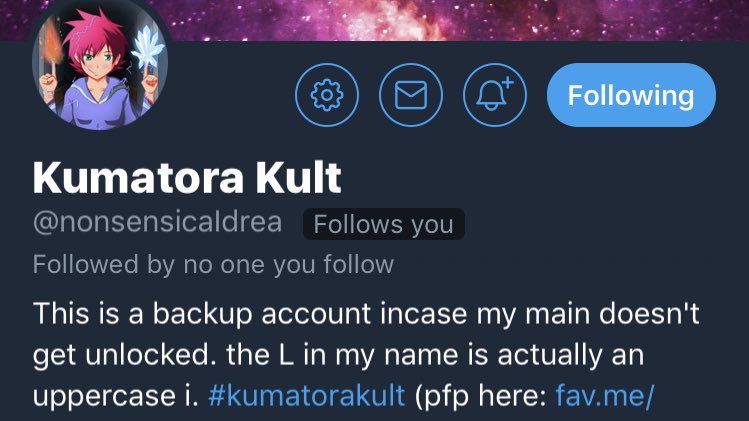Unfollow by clicking the Following button
Image resolution: width=749 pixels, height=421 pixels.
(631, 95)
